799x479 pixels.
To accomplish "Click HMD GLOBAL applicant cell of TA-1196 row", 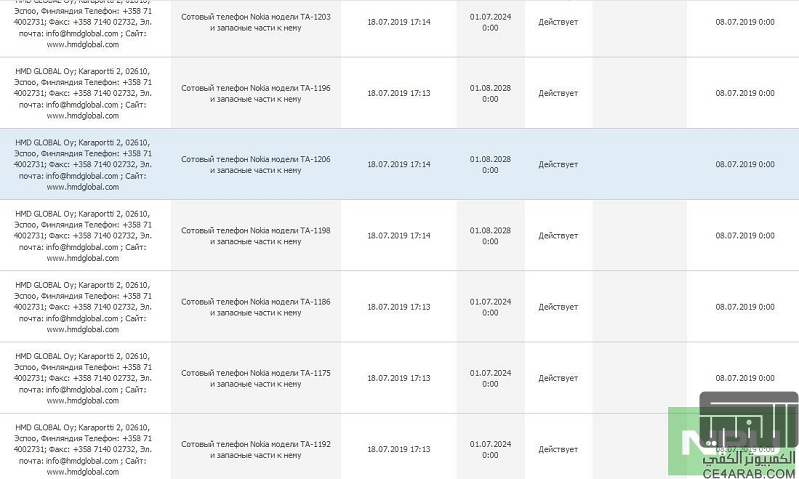I will [83, 93].
